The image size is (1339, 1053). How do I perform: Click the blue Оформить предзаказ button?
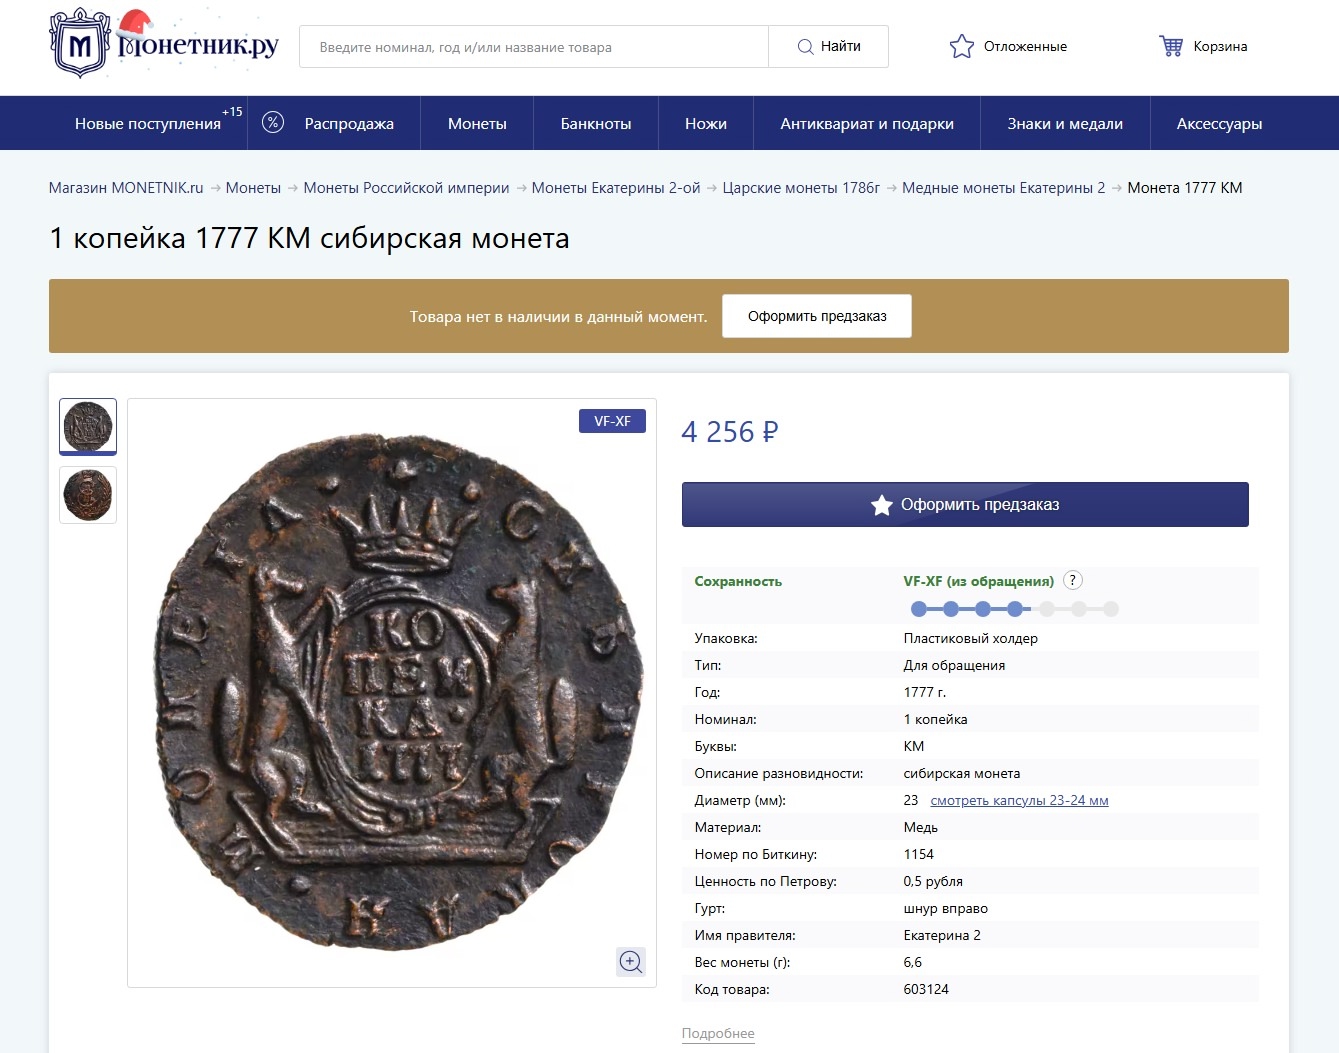(965, 505)
